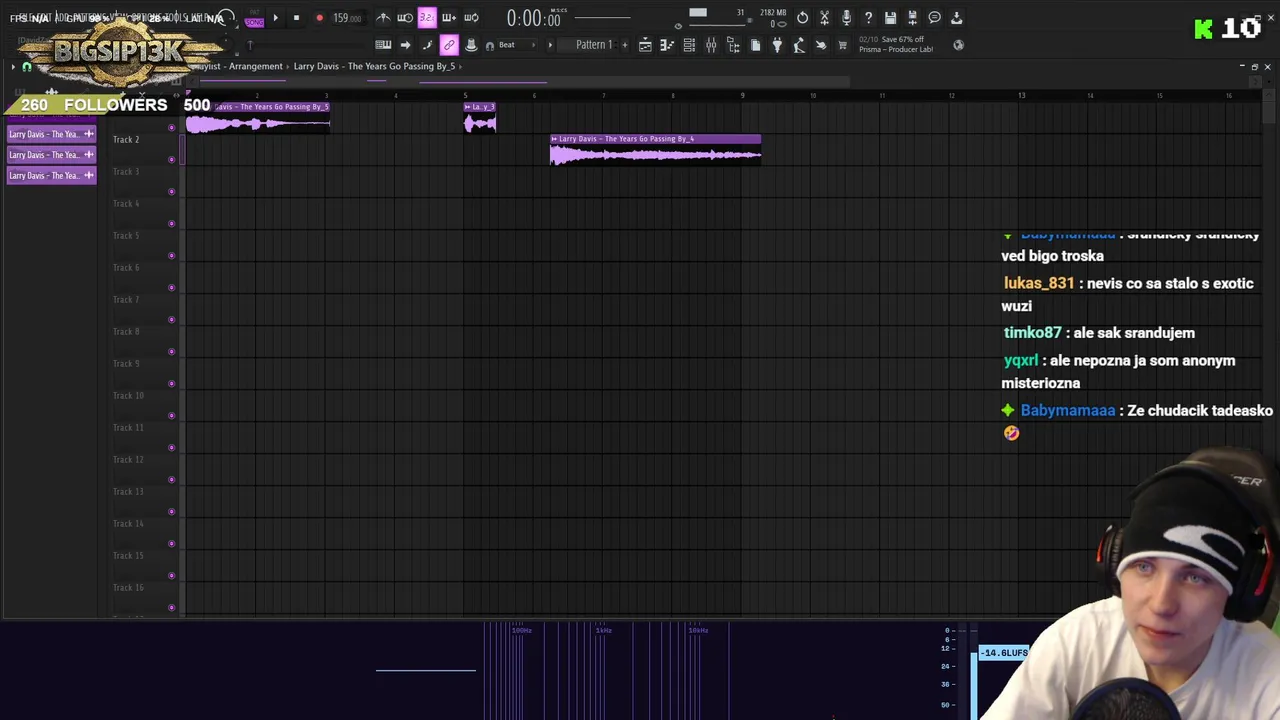Toggle typing keyboard to piano icon
Viewport: 1280px width, 720px height.
pyautogui.click(x=383, y=45)
